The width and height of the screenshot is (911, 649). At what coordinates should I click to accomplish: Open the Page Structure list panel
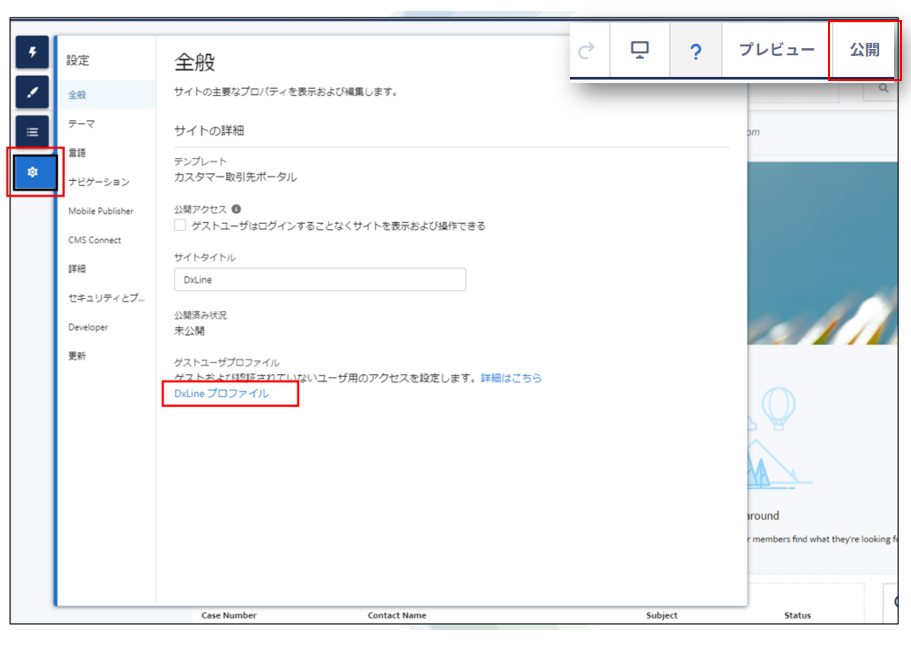[x=32, y=130]
